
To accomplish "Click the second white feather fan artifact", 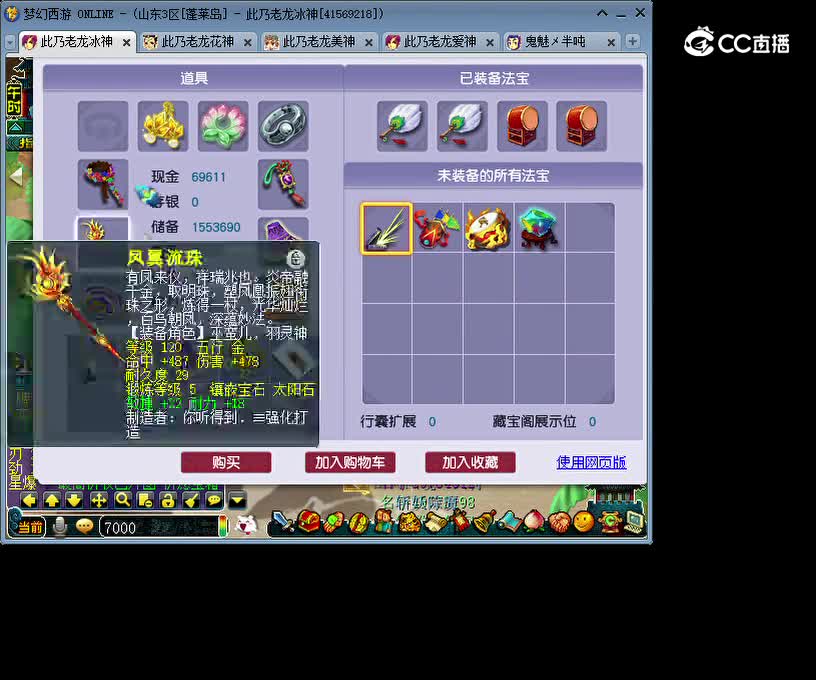I will click(x=462, y=126).
